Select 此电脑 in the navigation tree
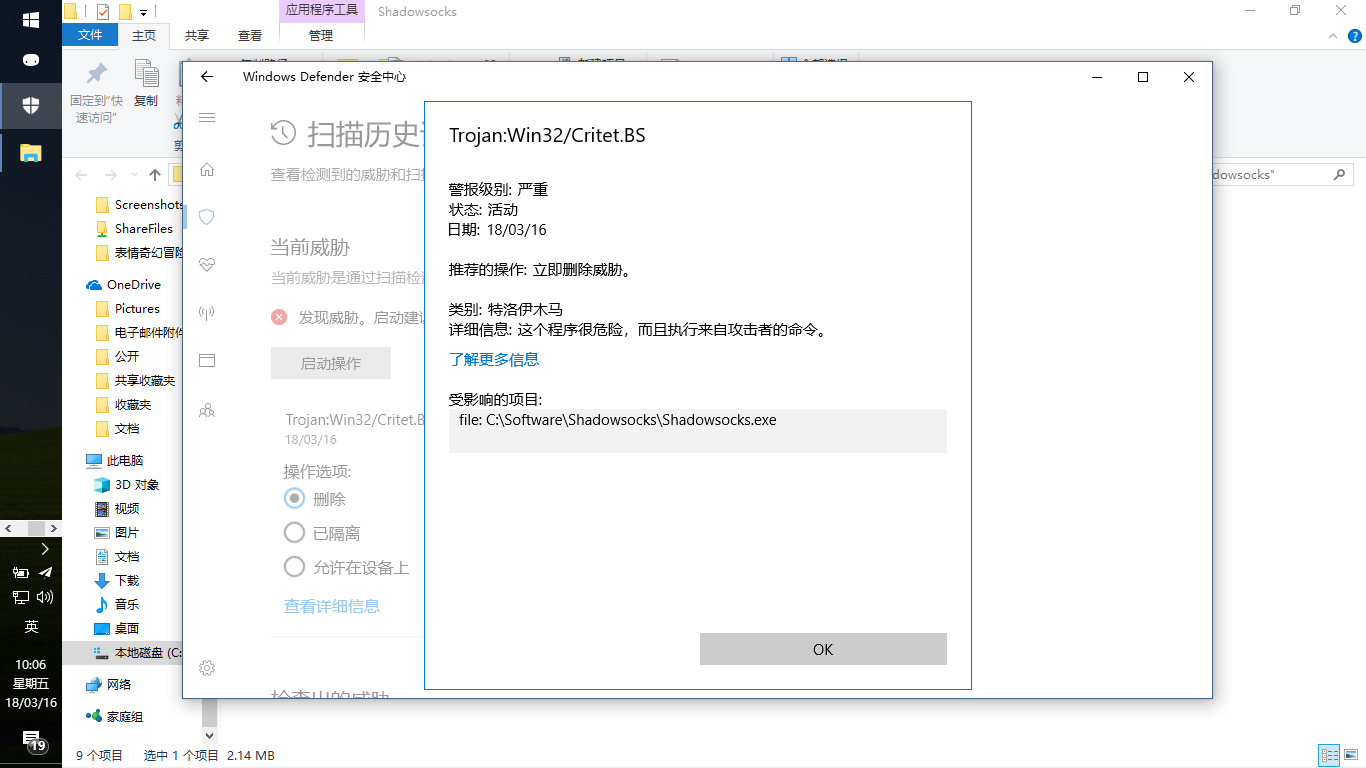The image size is (1366, 768). 115,460
